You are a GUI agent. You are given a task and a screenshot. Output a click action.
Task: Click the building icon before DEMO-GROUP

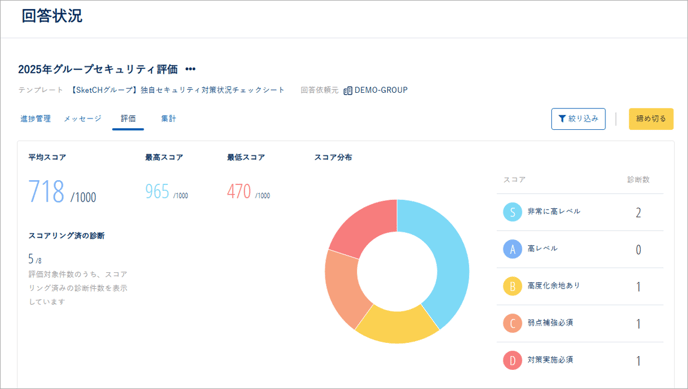coord(348,90)
